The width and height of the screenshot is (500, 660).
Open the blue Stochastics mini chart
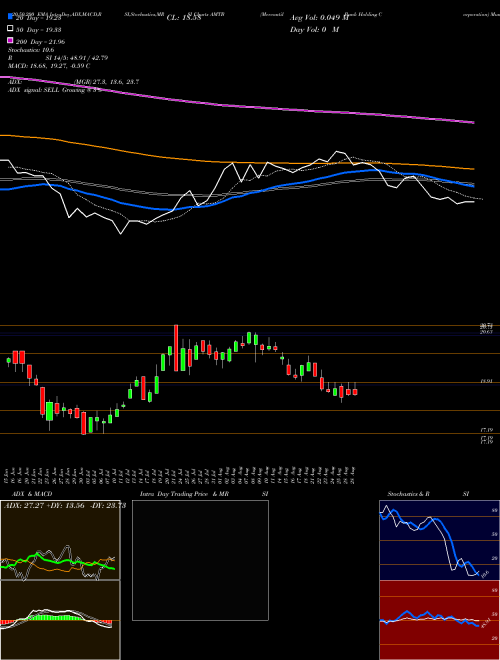pyautogui.click(x=439, y=540)
